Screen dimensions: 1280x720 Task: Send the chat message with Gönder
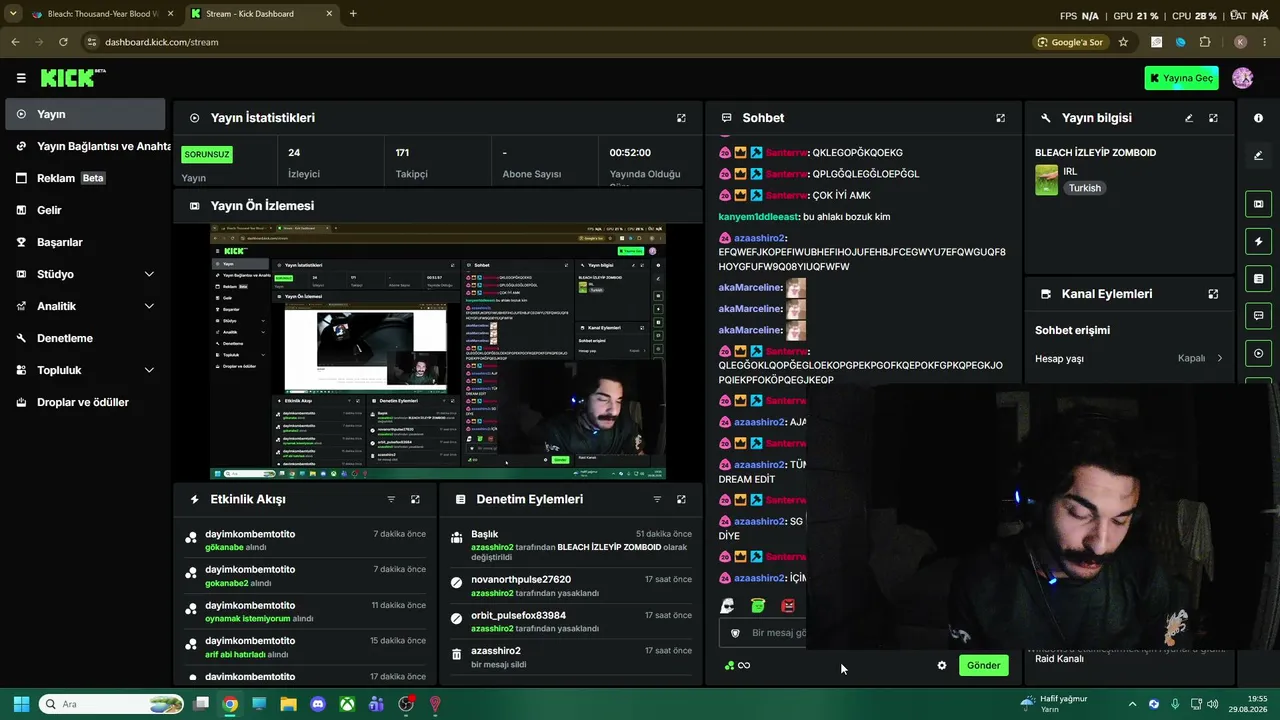(x=983, y=665)
